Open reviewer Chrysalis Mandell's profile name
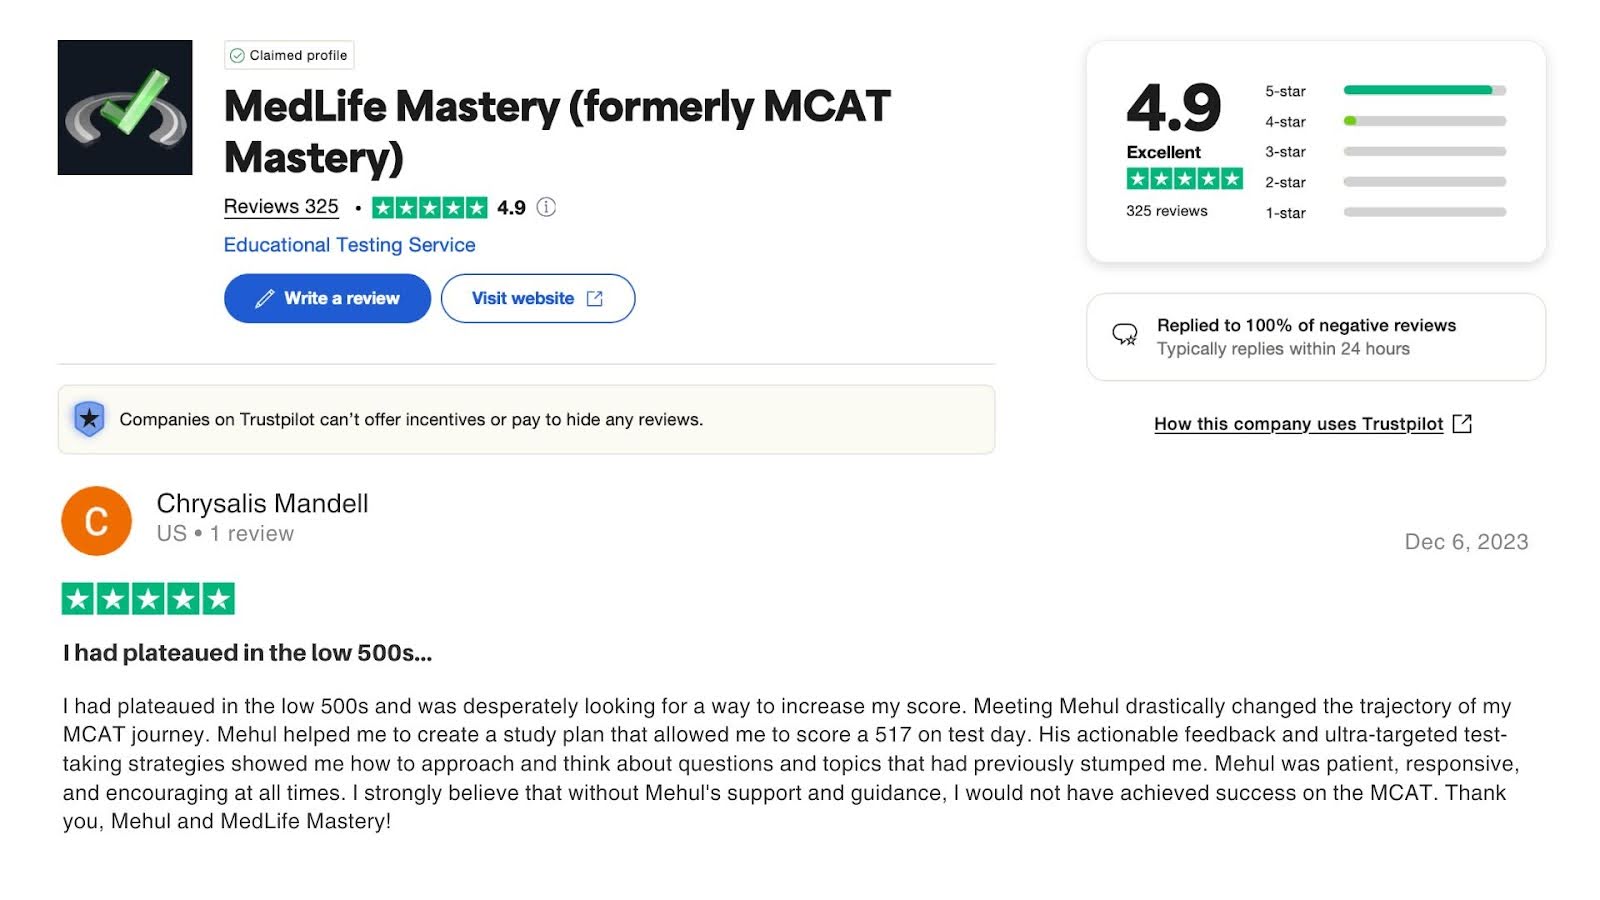Image resolution: width=1600 pixels, height=900 pixels. 262,503
